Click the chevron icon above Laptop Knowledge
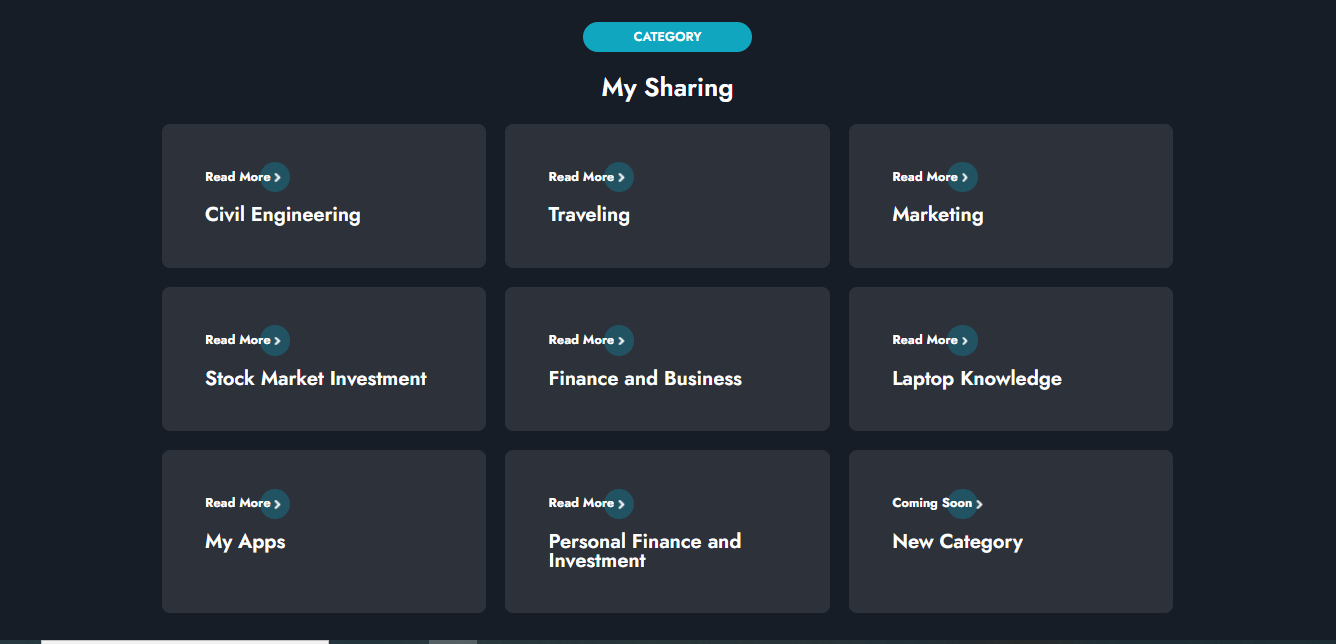 click(x=964, y=340)
